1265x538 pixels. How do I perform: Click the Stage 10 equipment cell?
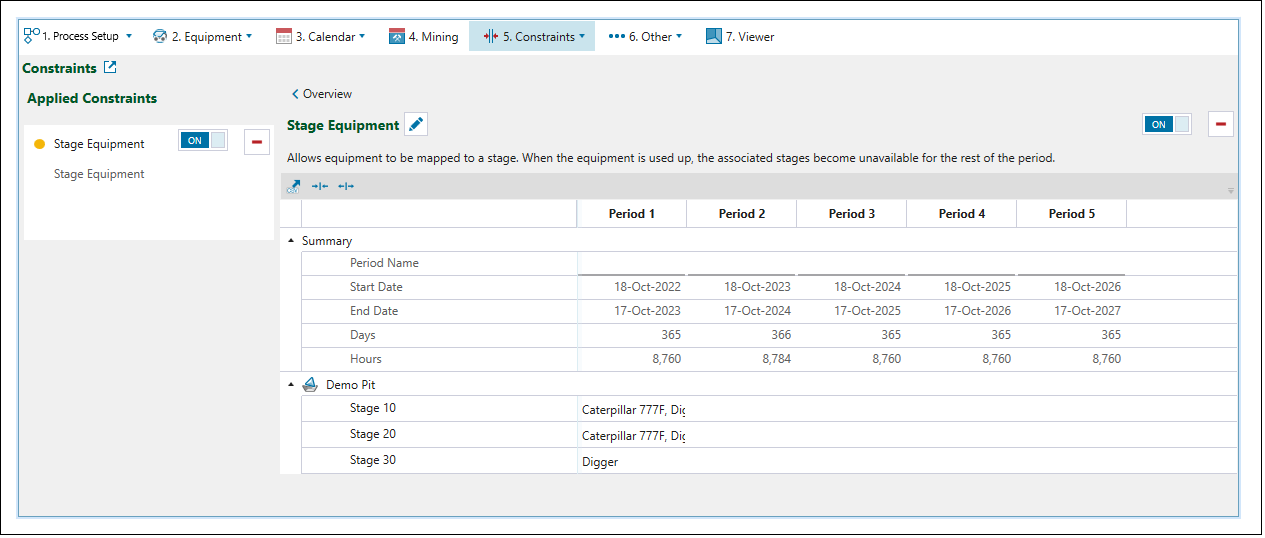point(632,409)
